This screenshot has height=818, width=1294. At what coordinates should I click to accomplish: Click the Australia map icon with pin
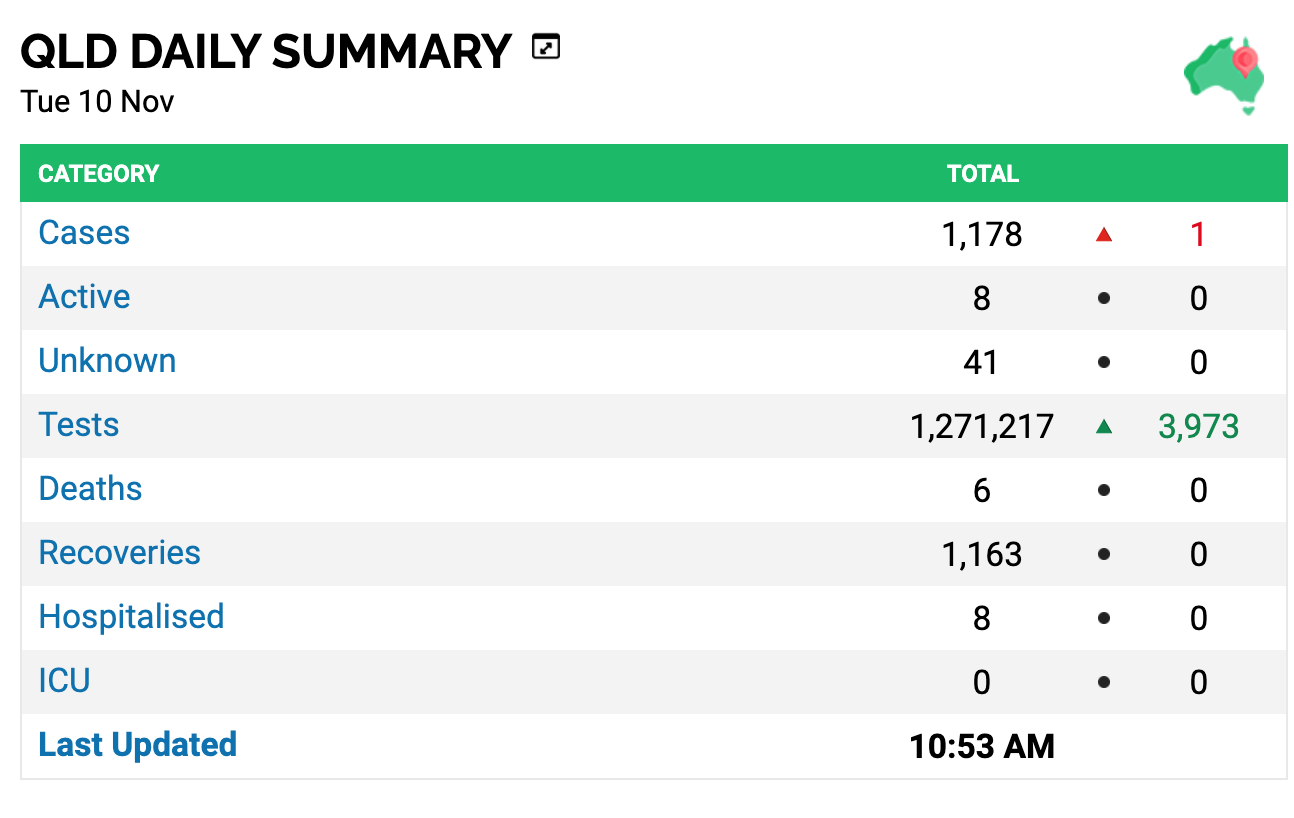click(x=1225, y=76)
